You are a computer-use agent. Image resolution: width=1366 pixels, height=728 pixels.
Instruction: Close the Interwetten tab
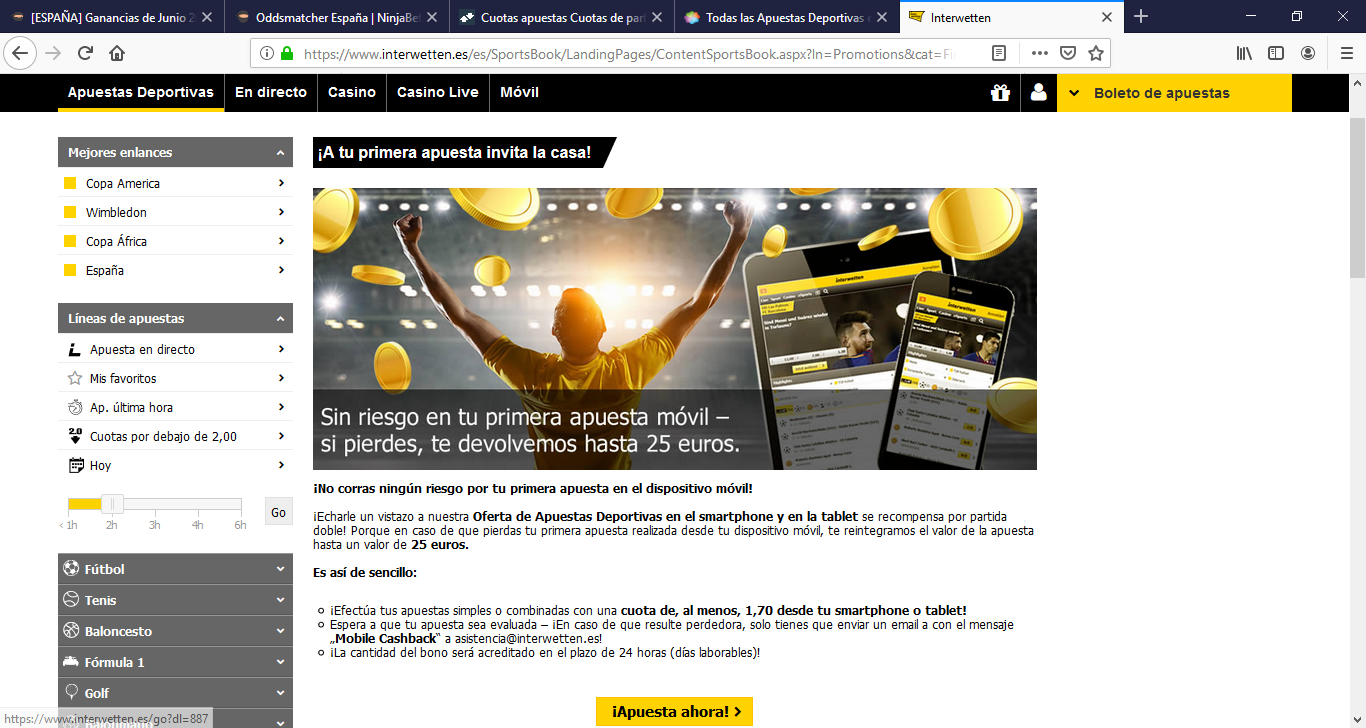[1107, 17]
